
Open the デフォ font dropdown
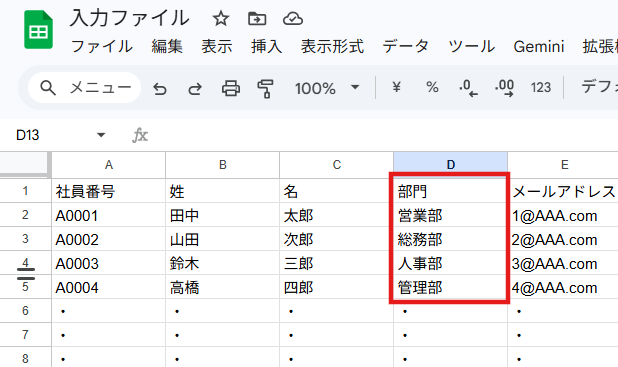click(599, 87)
